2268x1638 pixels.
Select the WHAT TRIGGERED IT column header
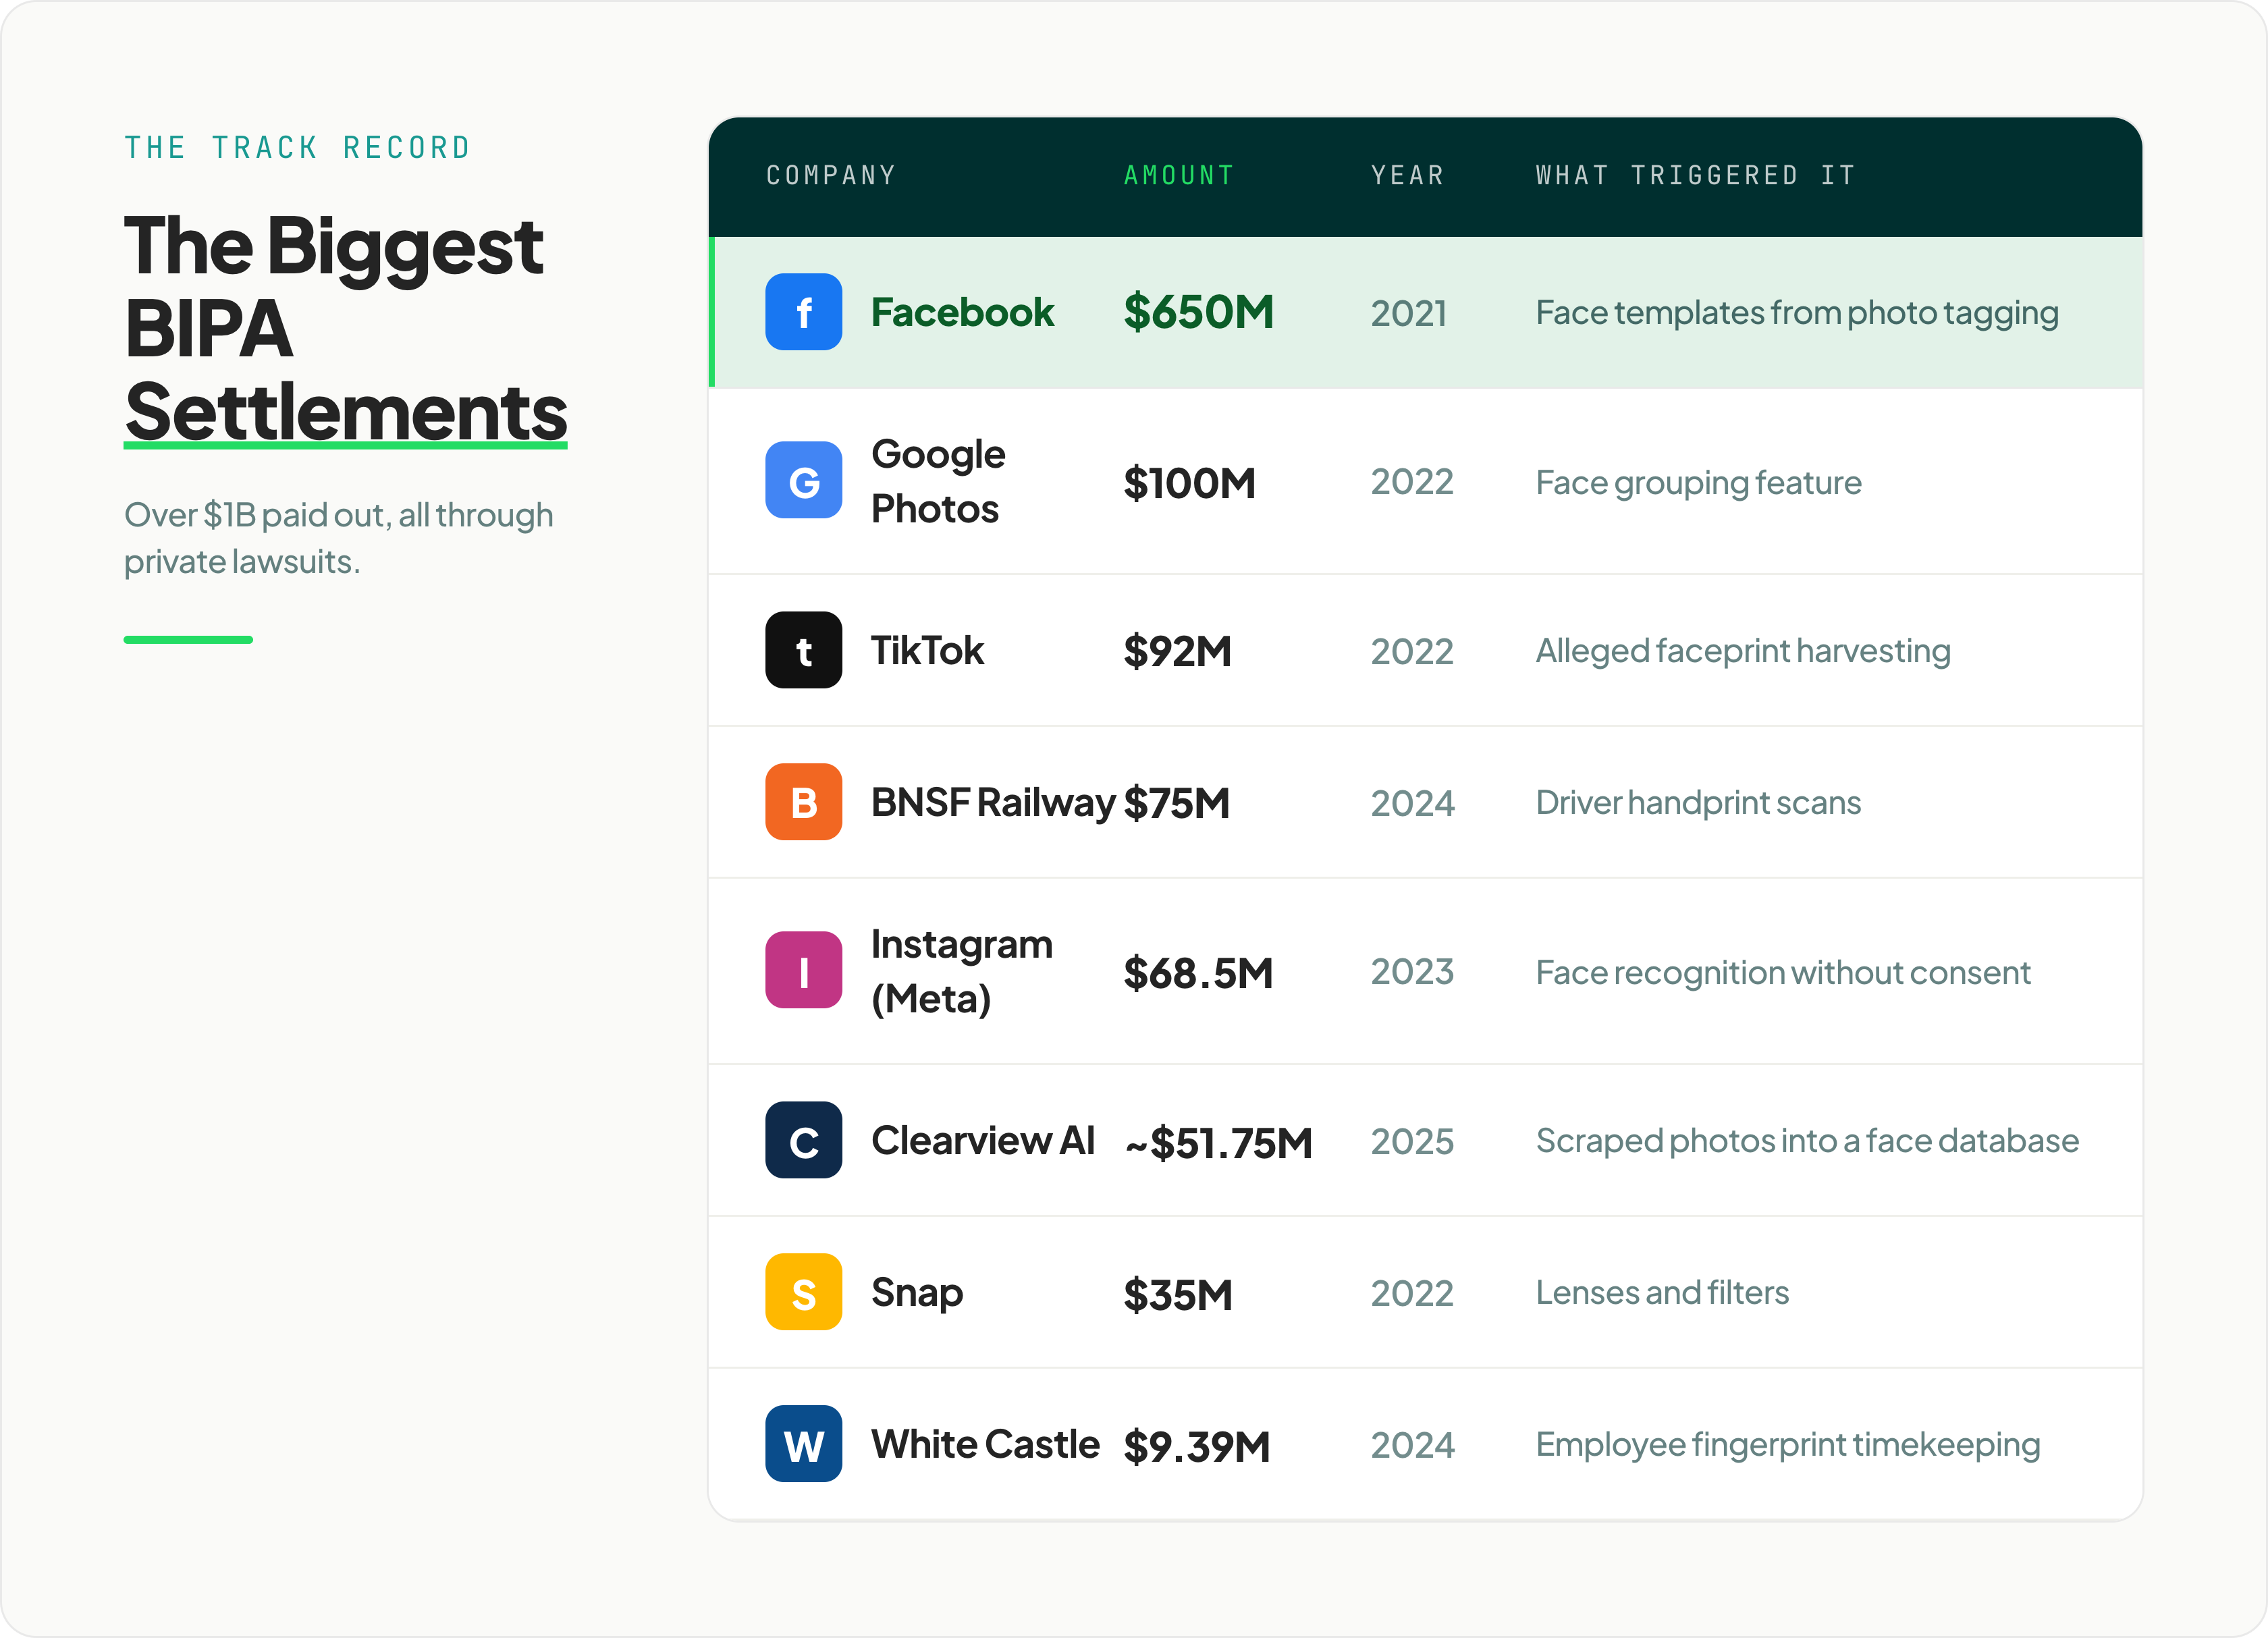pos(1695,175)
